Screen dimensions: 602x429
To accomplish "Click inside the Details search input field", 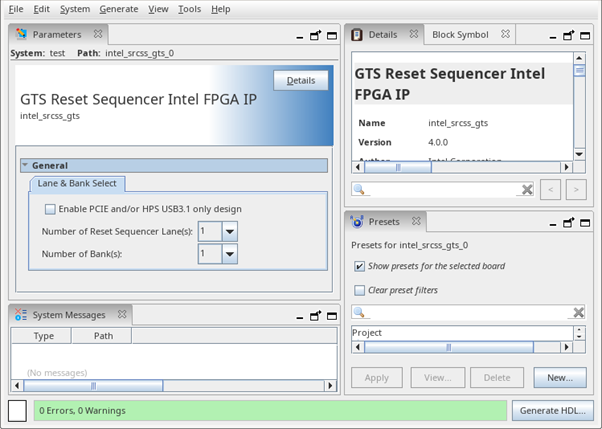I will tap(442, 189).
